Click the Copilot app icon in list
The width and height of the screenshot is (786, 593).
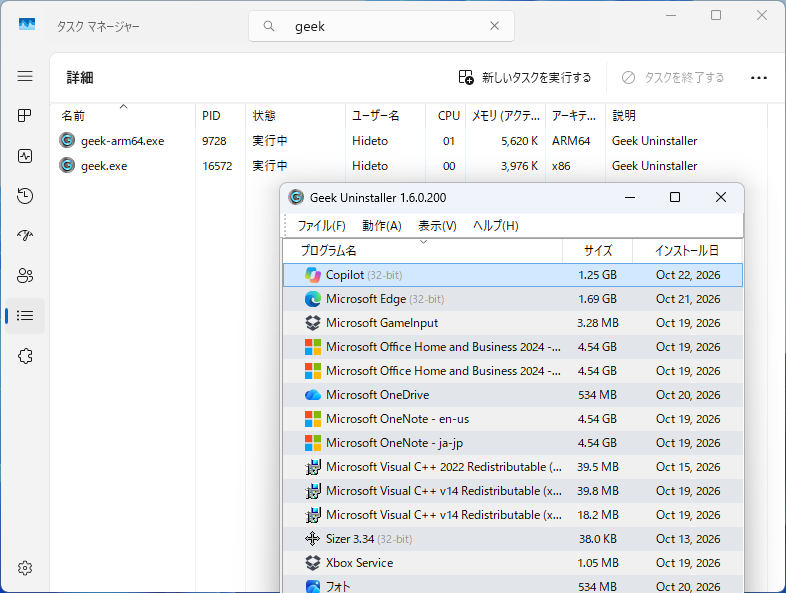[x=313, y=275]
